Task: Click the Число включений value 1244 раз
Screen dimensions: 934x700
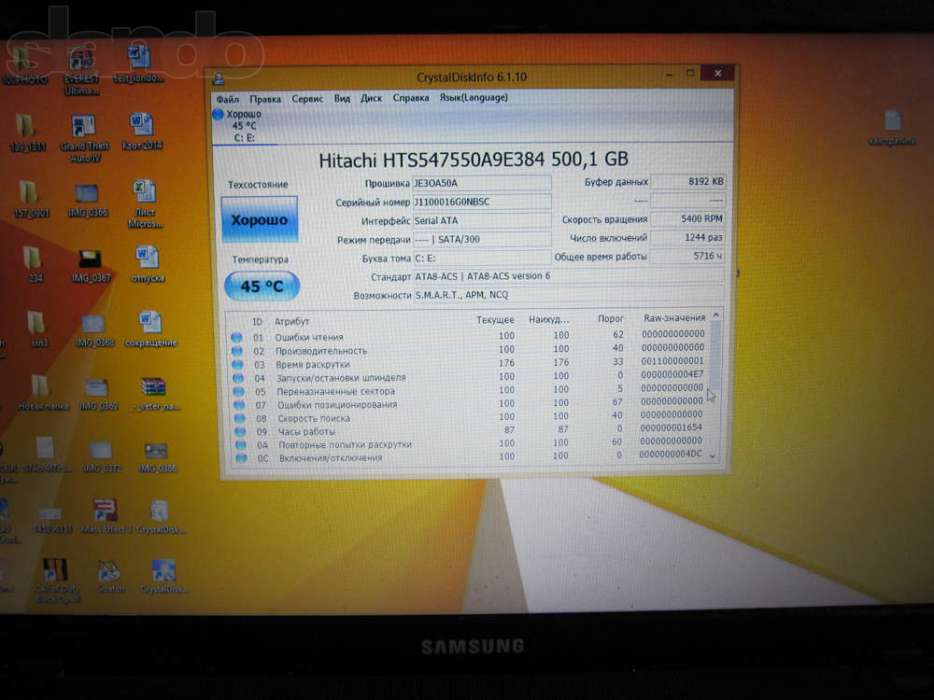Action: [688, 237]
